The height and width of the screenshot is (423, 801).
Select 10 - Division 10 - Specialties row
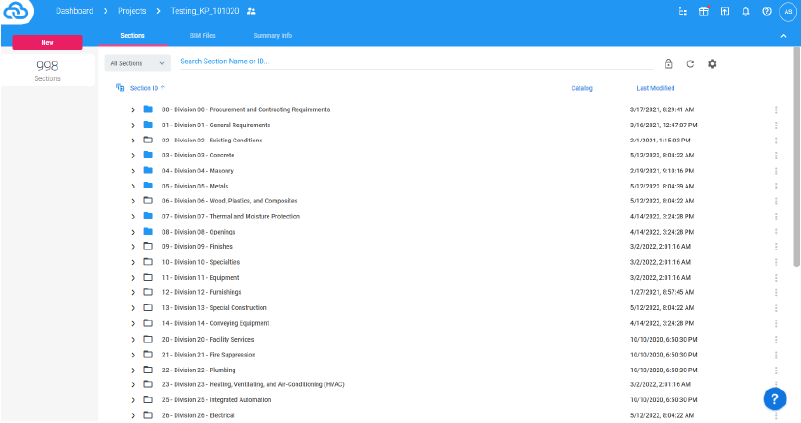201,262
